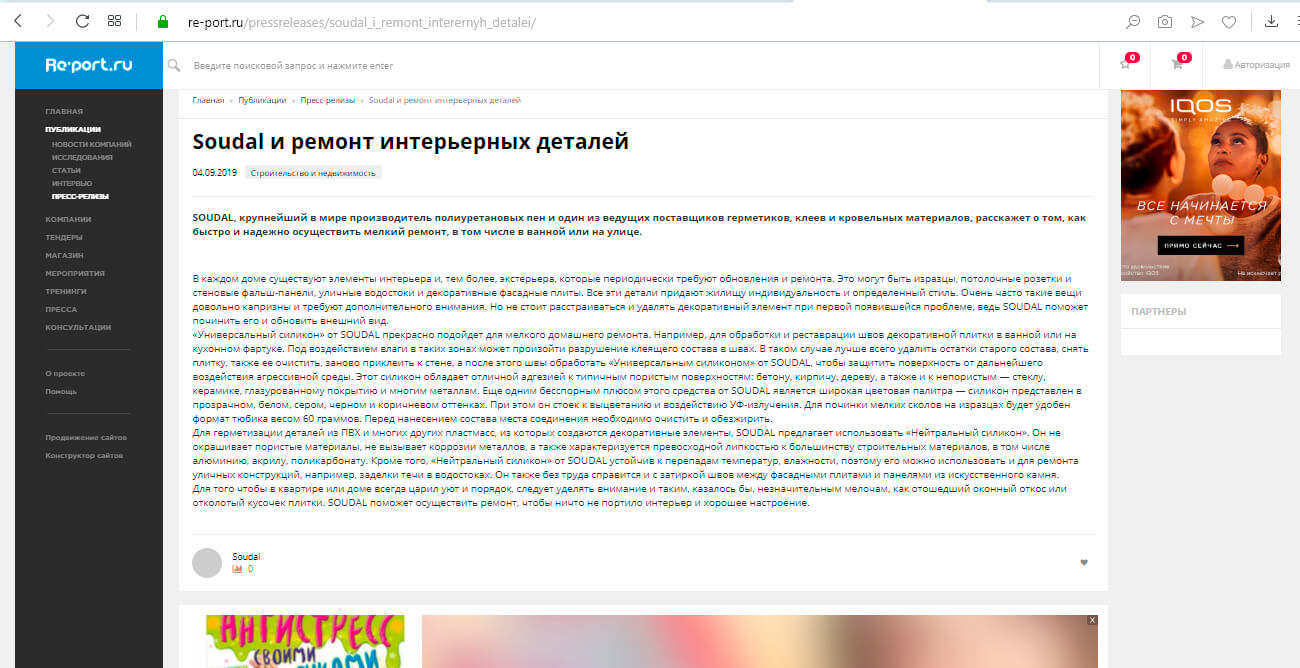Click the green padlock security icon

pyautogui.click(x=163, y=21)
